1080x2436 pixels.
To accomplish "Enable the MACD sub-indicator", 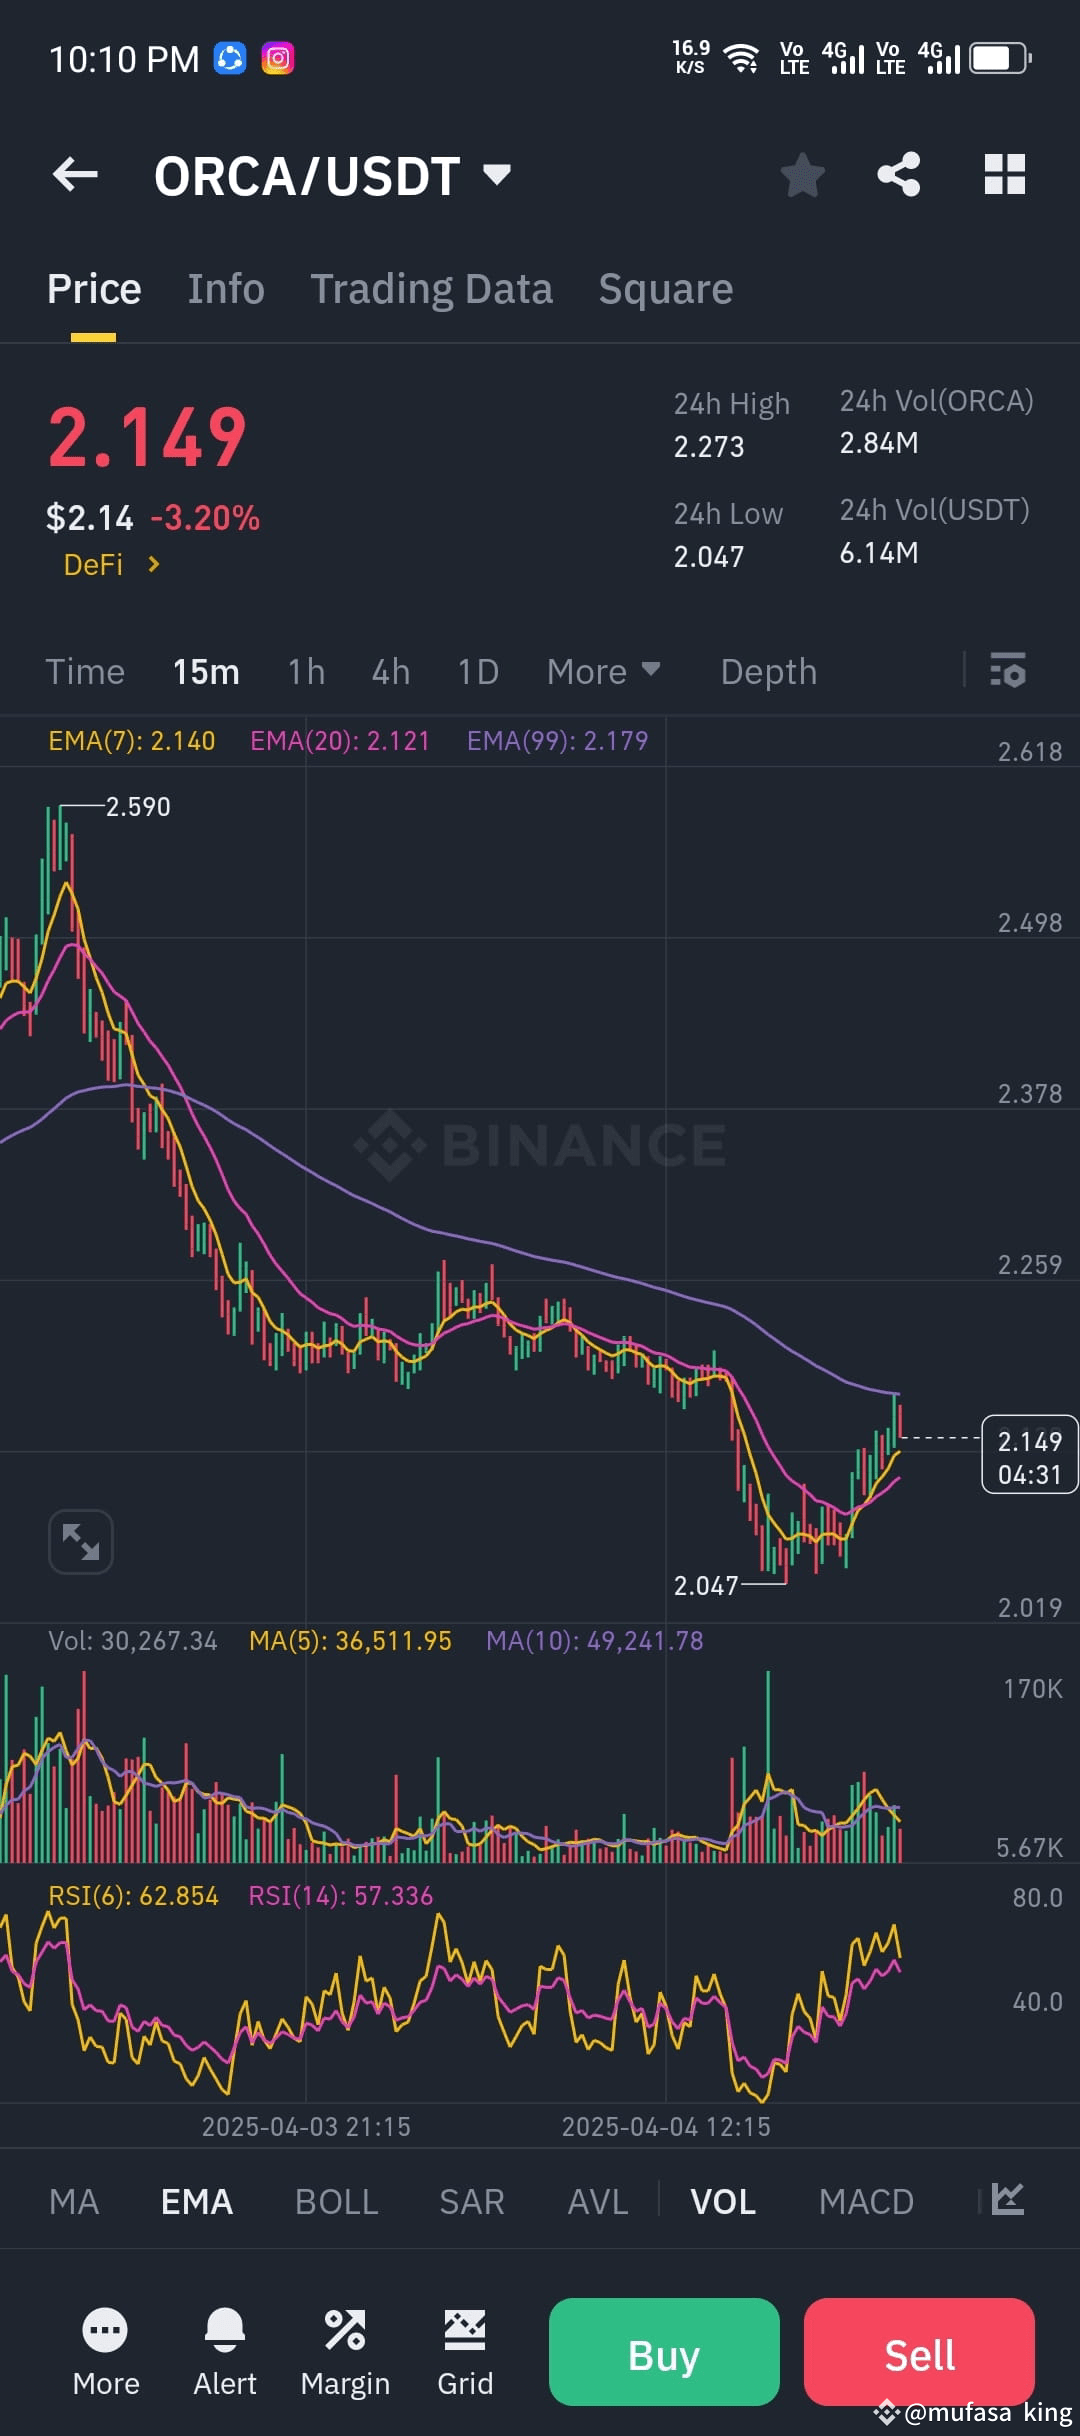I will click(866, 2201).
